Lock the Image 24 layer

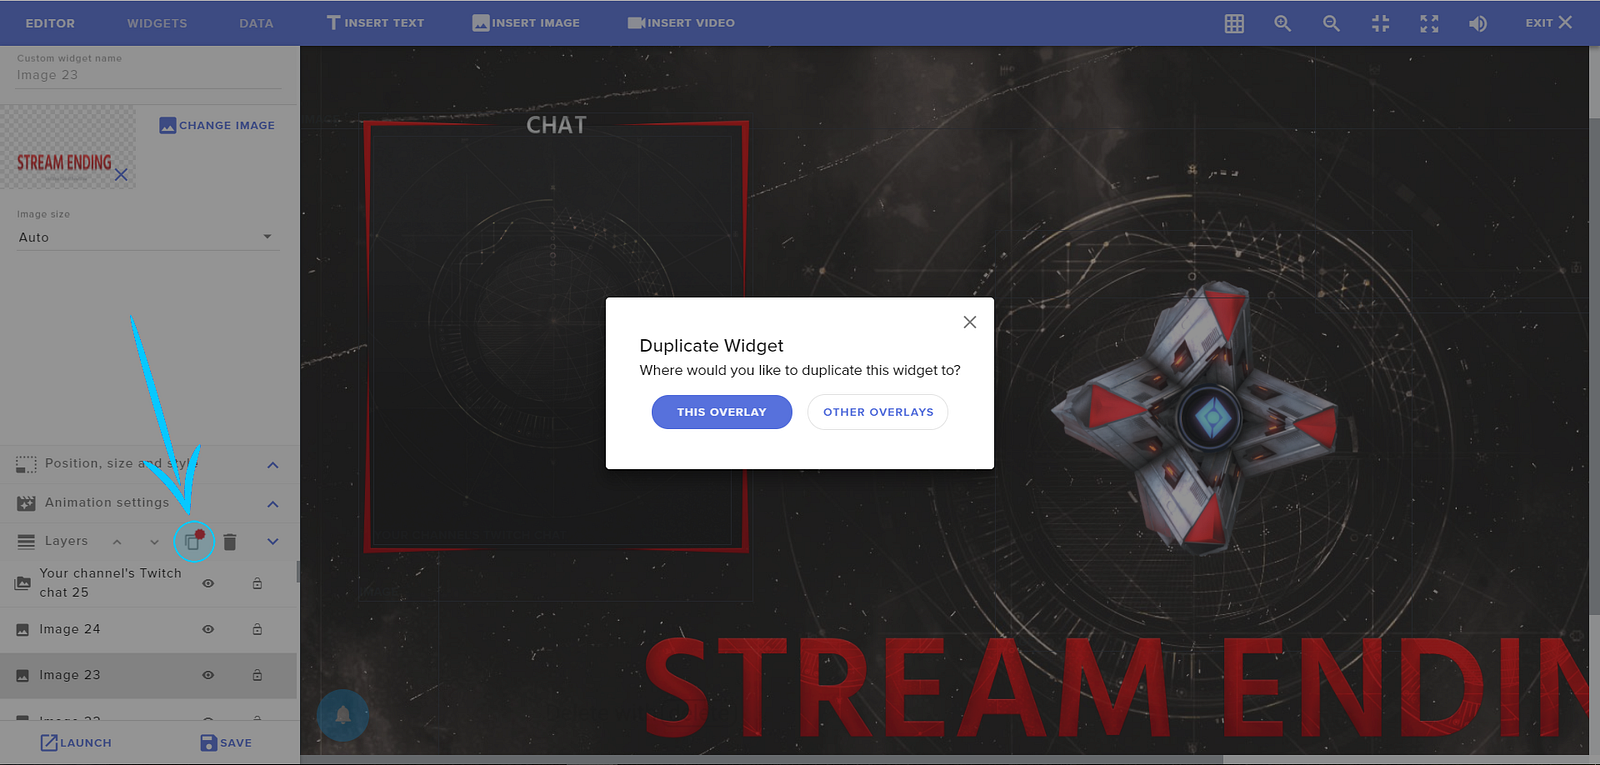(257, 630)
